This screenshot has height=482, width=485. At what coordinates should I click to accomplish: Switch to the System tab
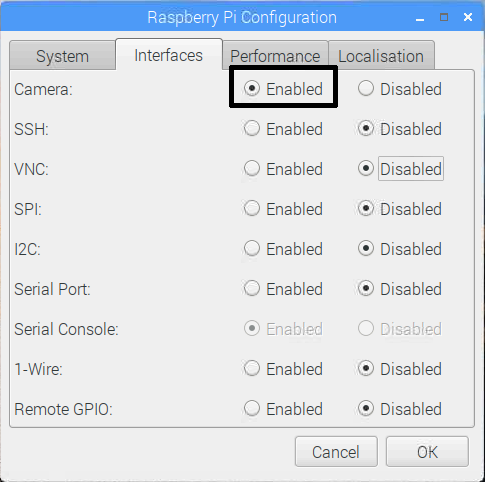click(x=63, y=56)
